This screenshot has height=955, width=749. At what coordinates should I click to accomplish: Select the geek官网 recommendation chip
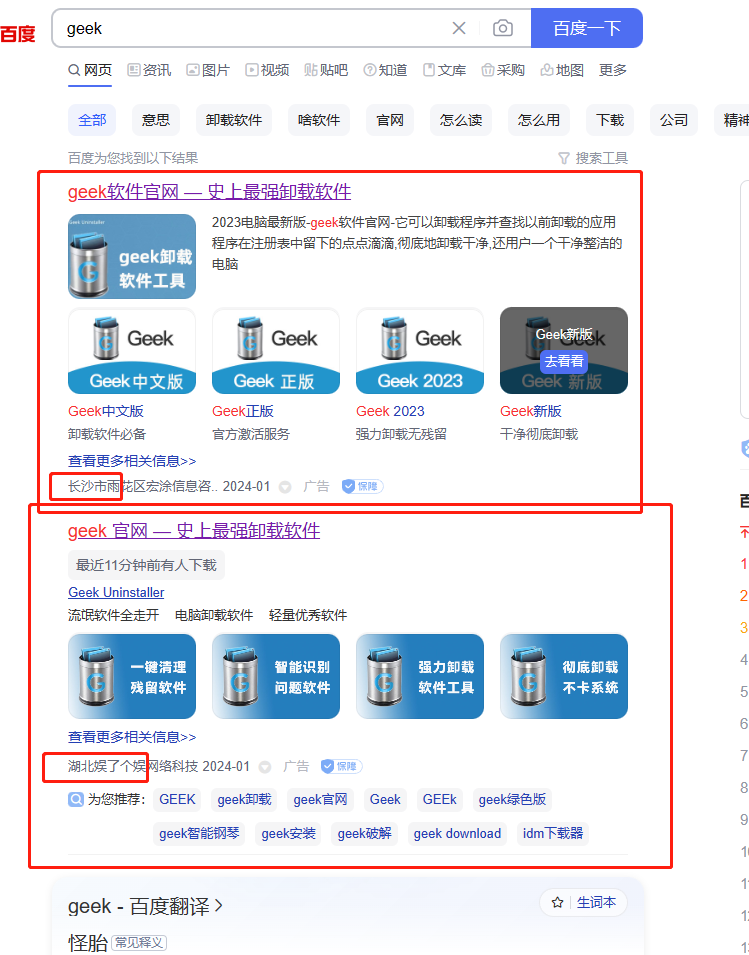point(320,800)
